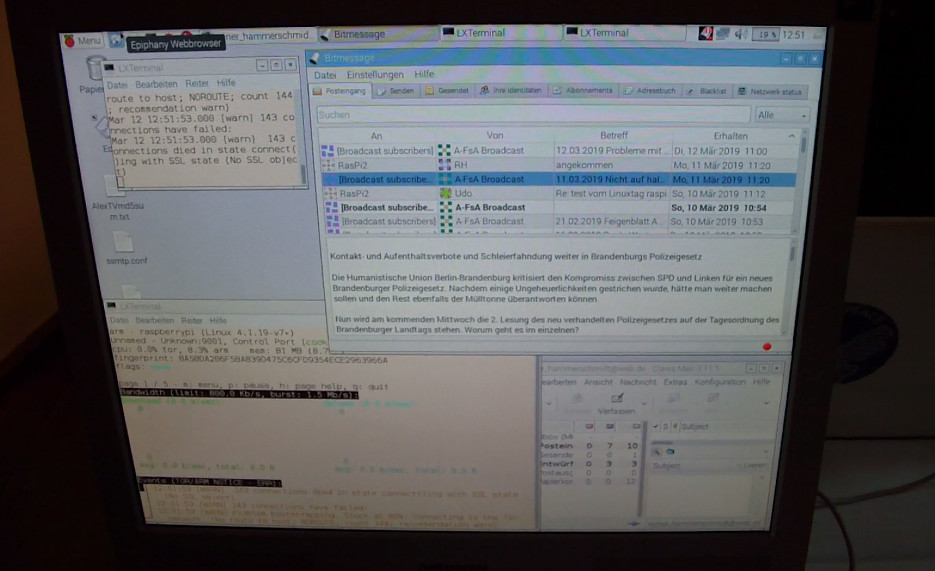
Task: Click the Subject column header in Claws Mail
Action: click(694, 427)
